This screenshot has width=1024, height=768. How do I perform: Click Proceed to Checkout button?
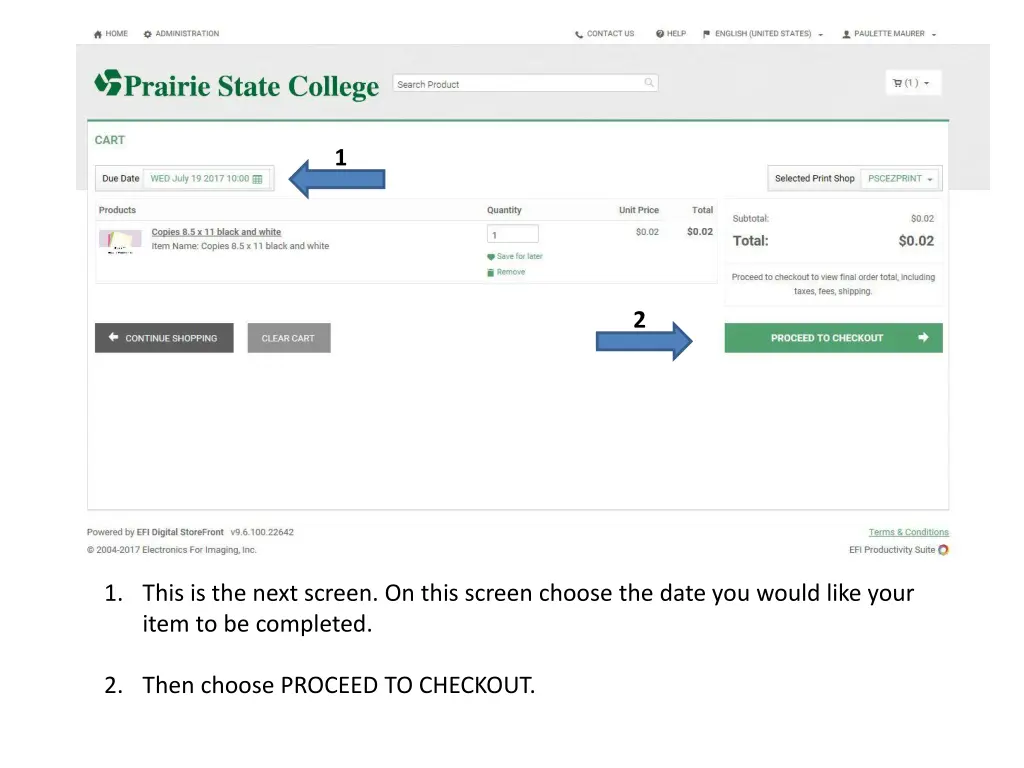pos(833,338)
